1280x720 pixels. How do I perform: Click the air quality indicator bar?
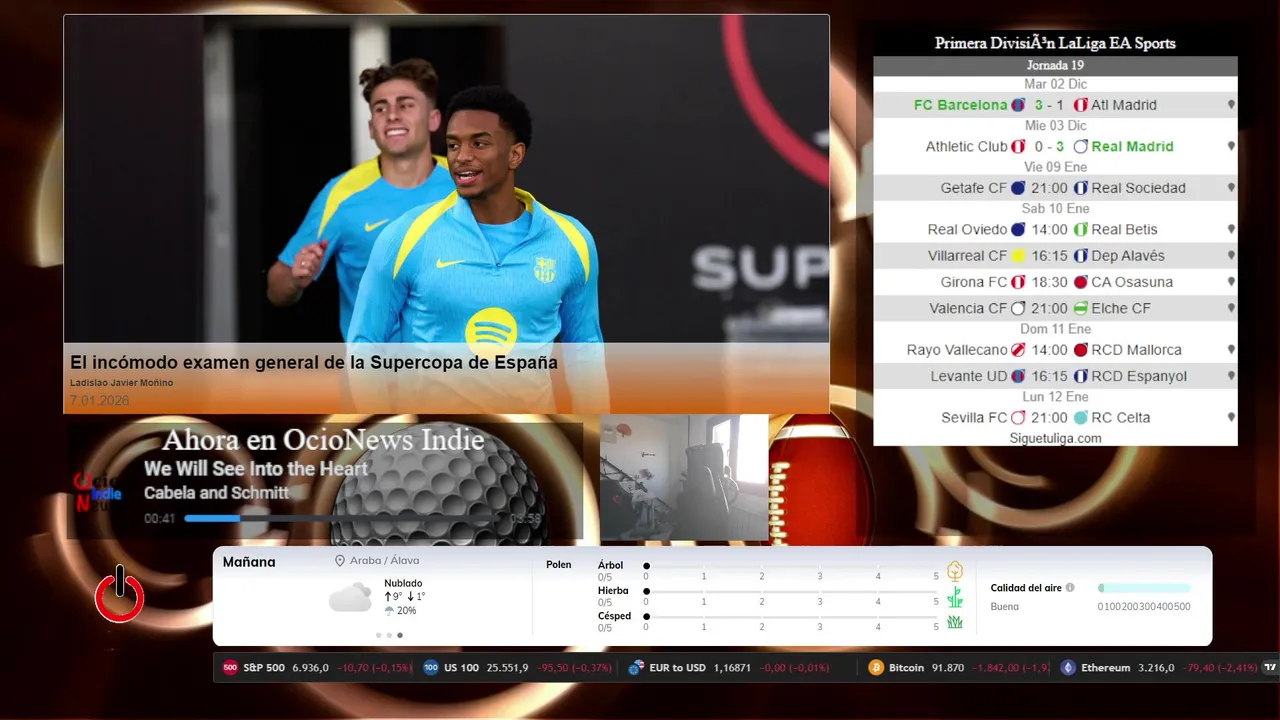tap(1144, 588)
